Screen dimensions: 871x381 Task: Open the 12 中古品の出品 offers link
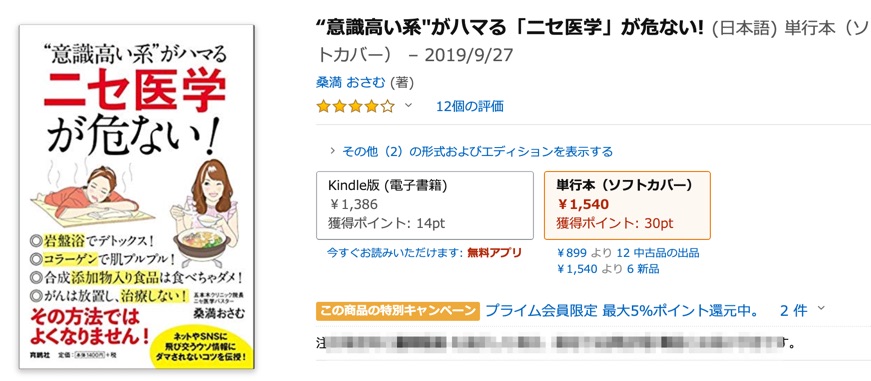[x=658, y=253]
